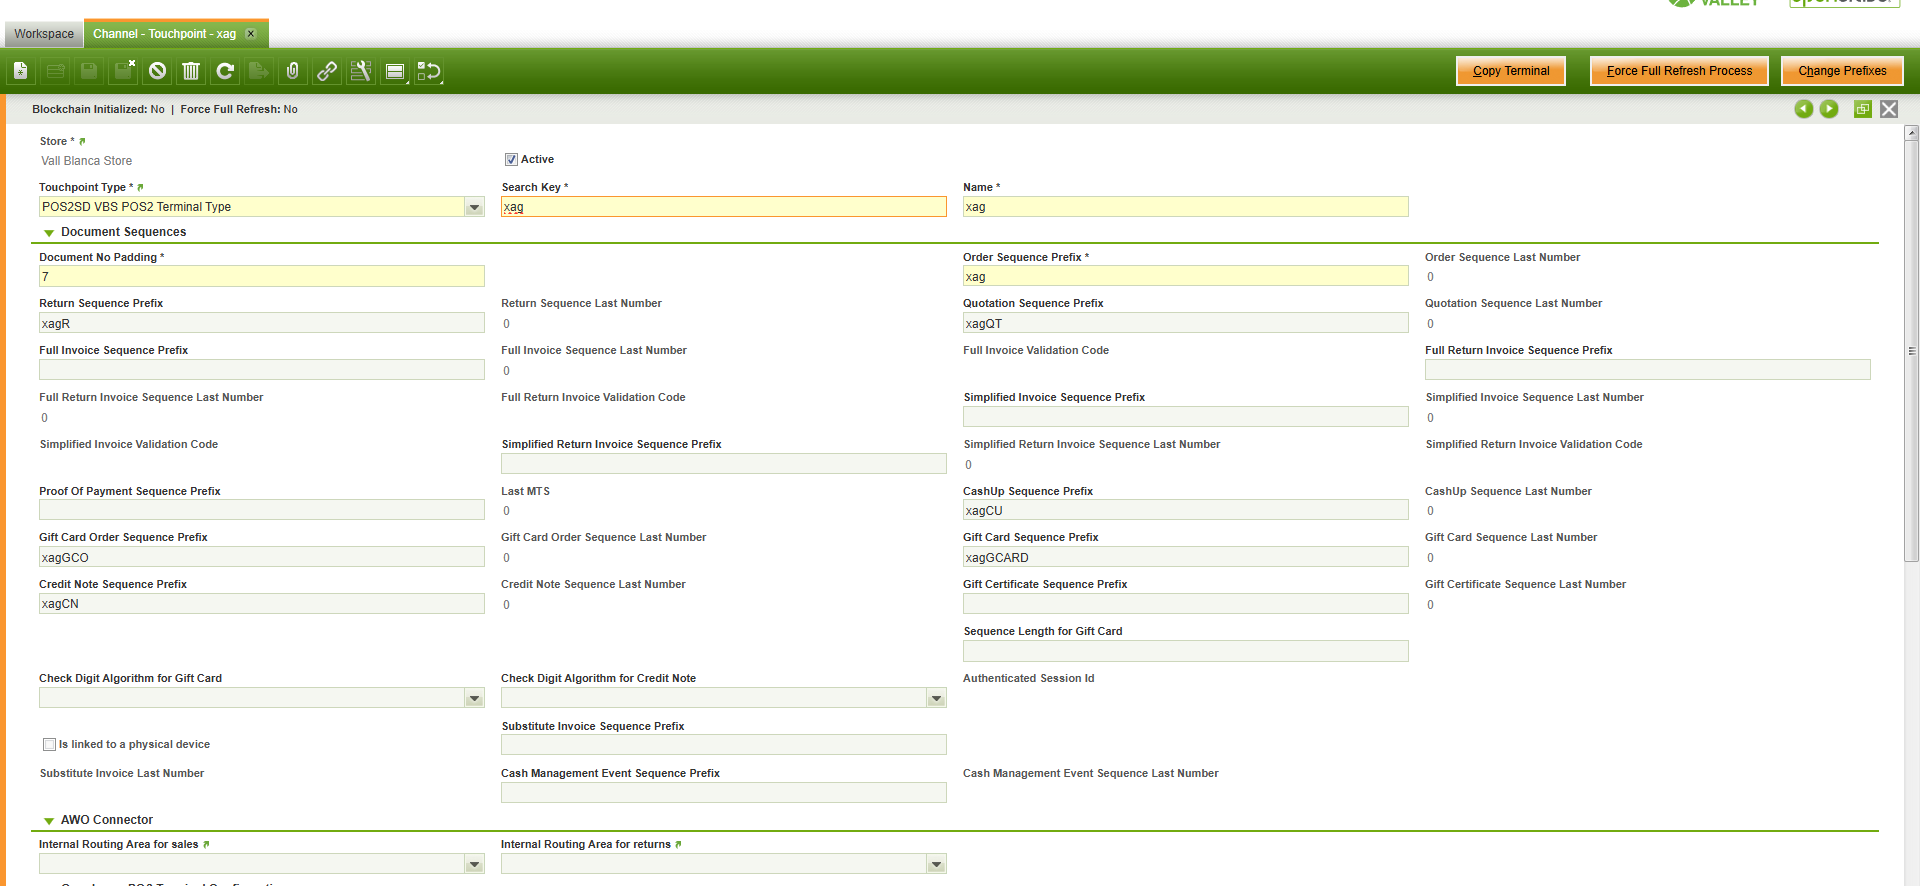Image resolution: width=1920 pixels, height=886 pixels.
Task: Uncheck the Active checkbox
Action: point(511,160)
